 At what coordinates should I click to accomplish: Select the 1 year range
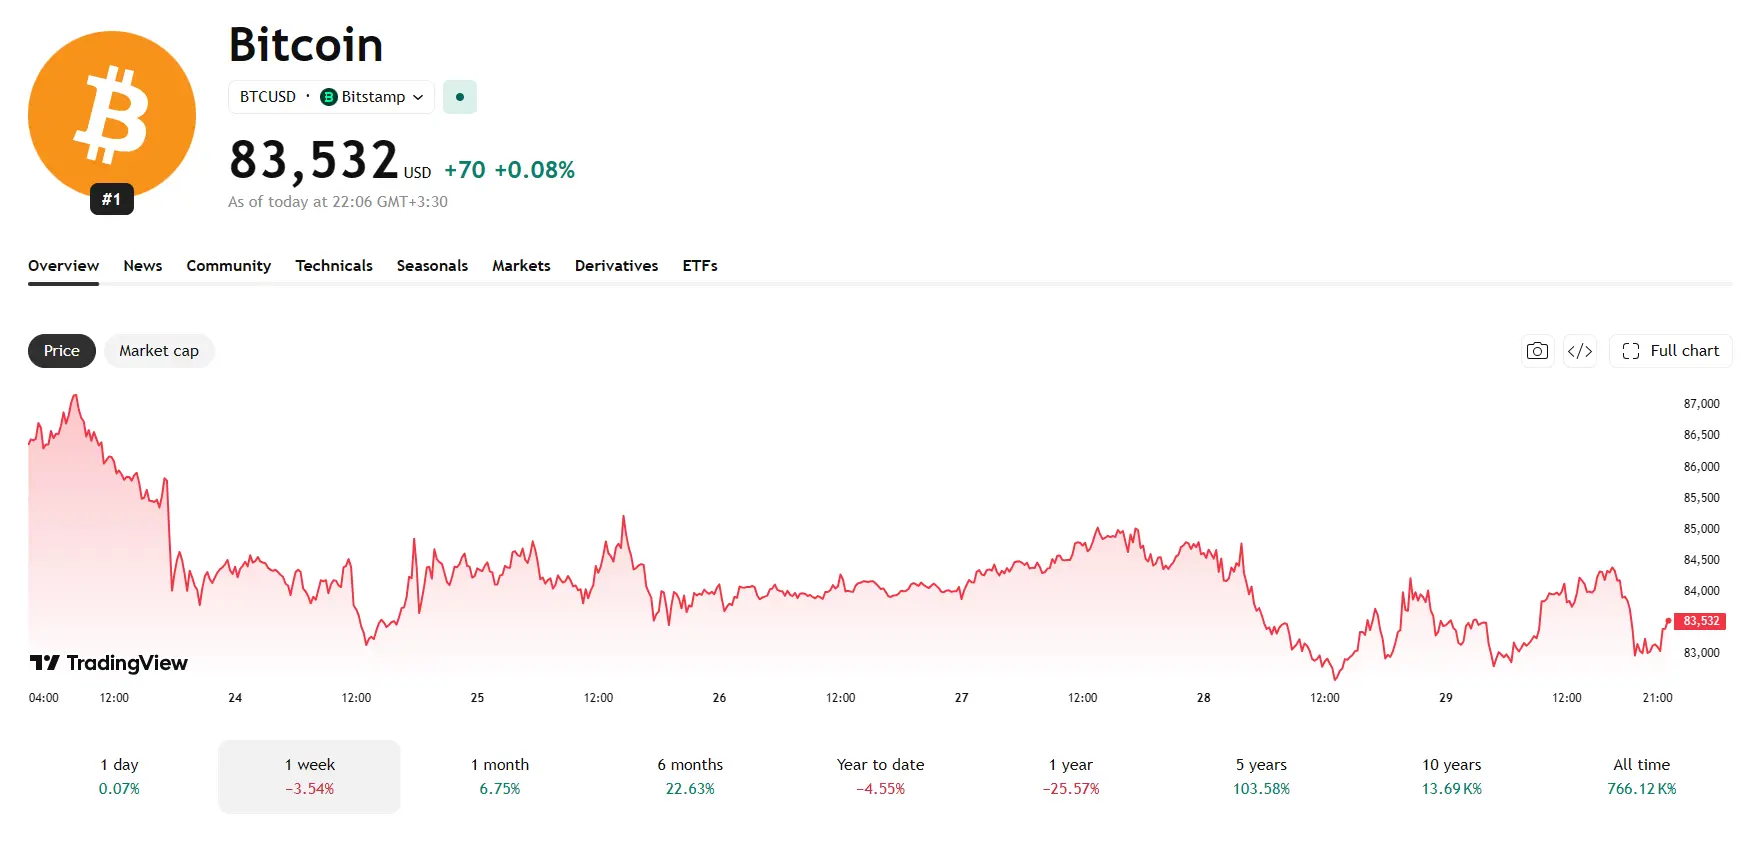point(1071,777)
